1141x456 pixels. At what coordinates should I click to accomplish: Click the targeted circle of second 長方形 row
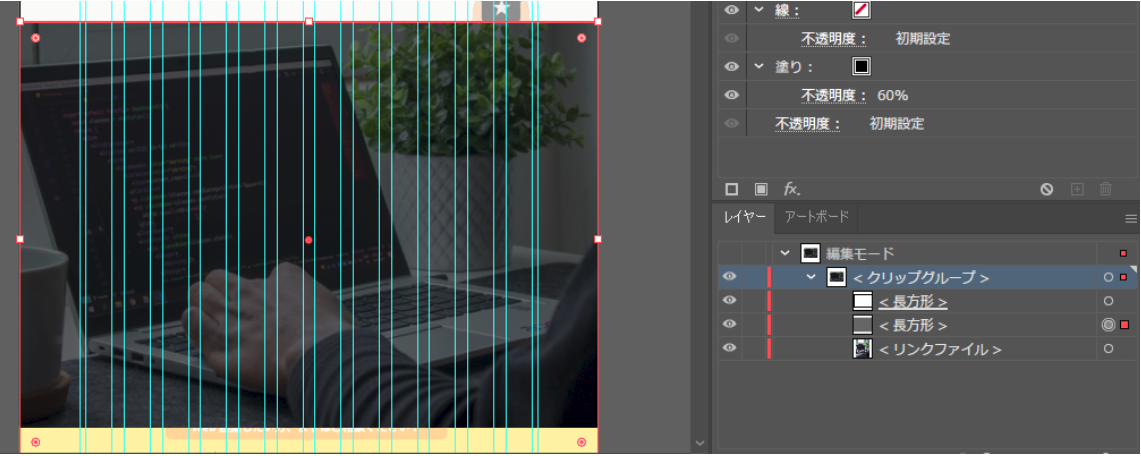pos(1108,325)
